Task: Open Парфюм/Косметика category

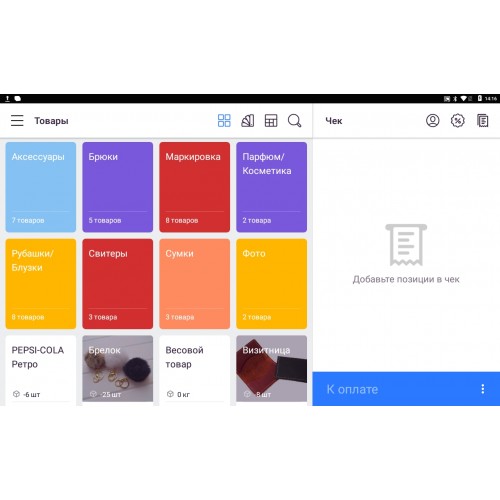Action: point(272,187)
